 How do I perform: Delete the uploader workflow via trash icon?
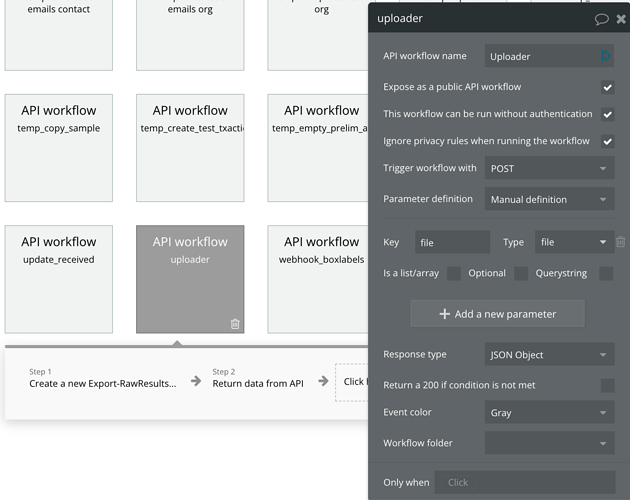pos(235,324)
